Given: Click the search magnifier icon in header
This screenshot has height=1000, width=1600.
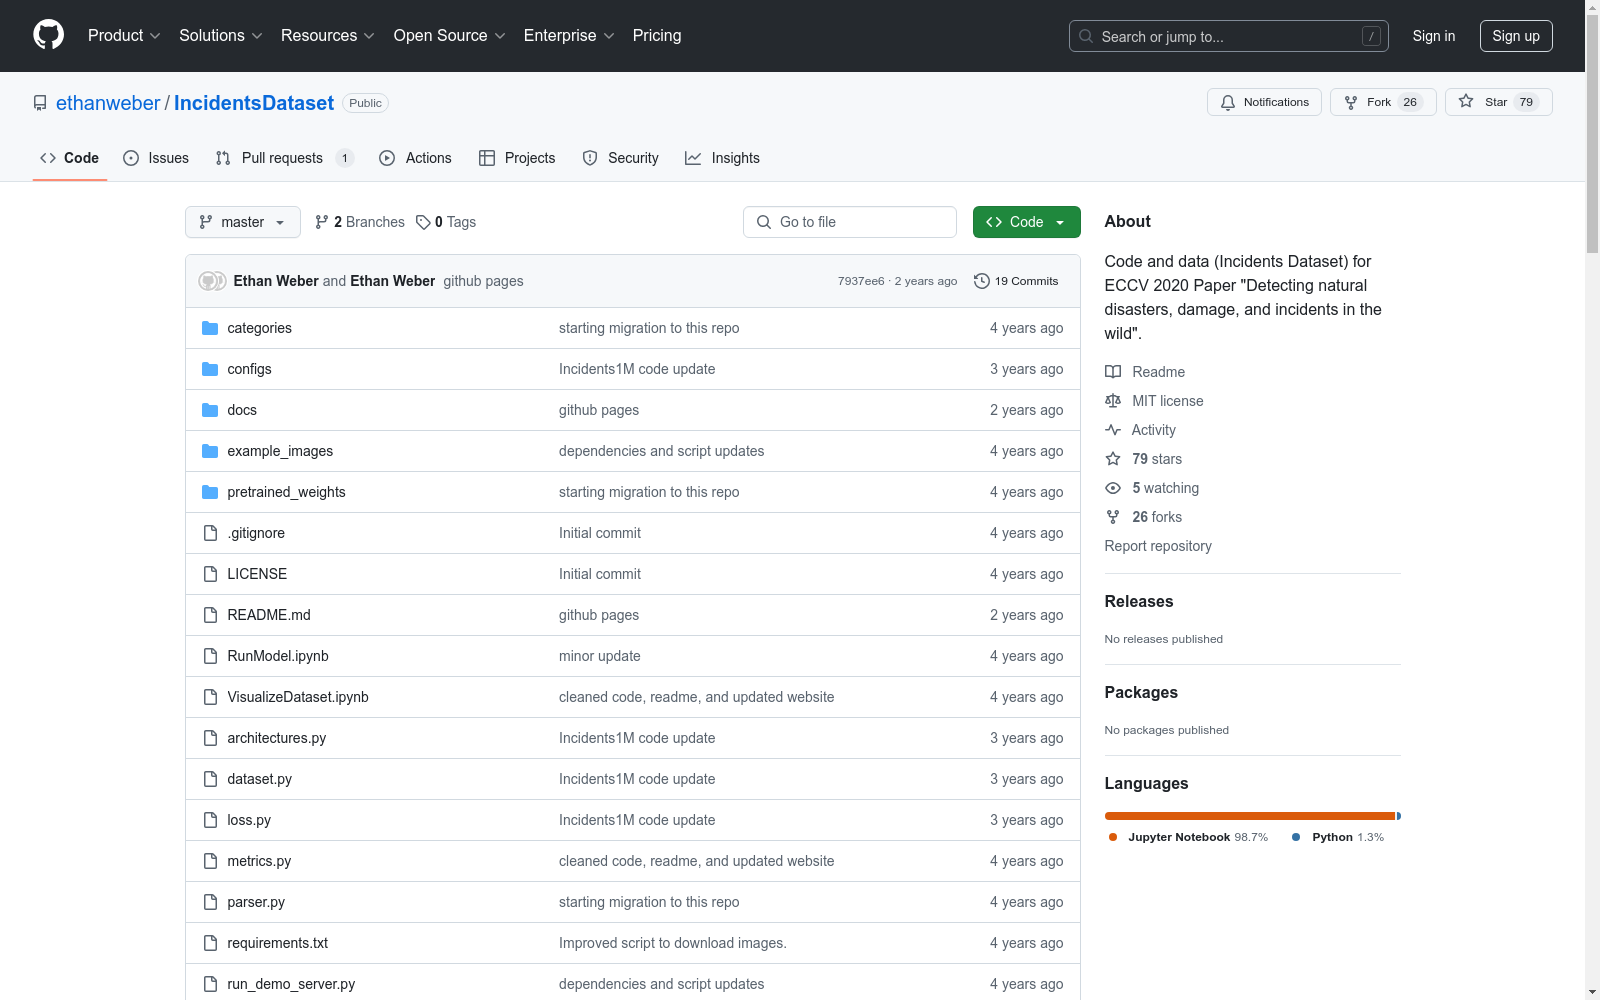Looking at the screenshot, I should coord(1086,36).
